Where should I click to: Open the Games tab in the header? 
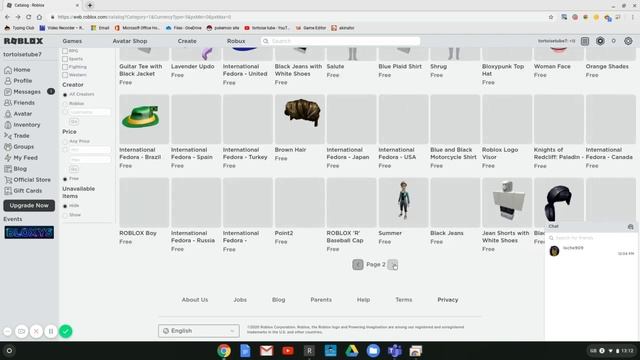tap(72, 41)
